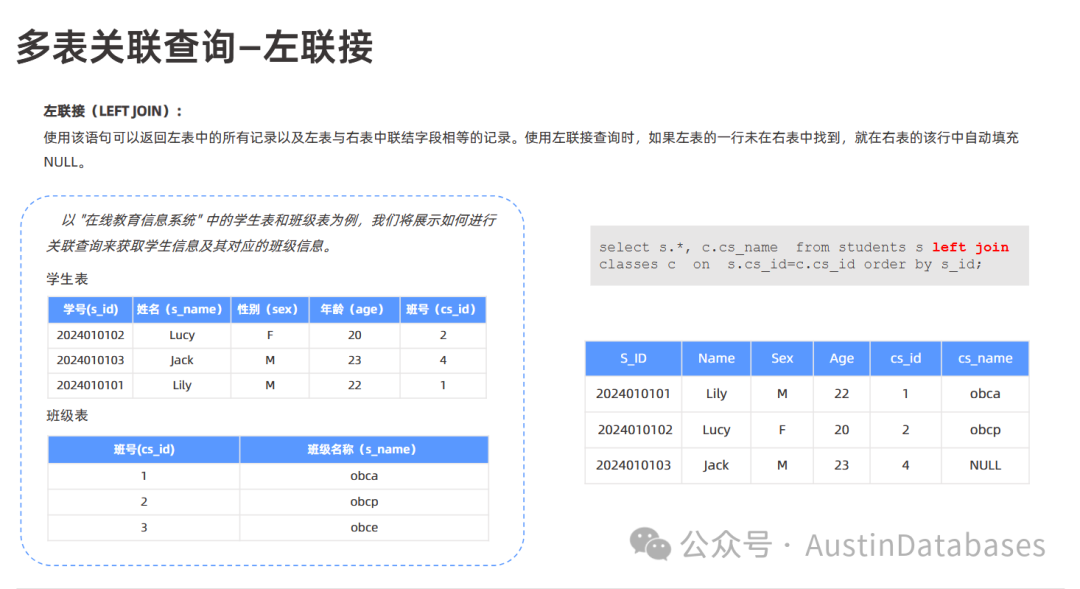Click the red "left join" keyword in SQL
1080x589 pixels.
970,247
